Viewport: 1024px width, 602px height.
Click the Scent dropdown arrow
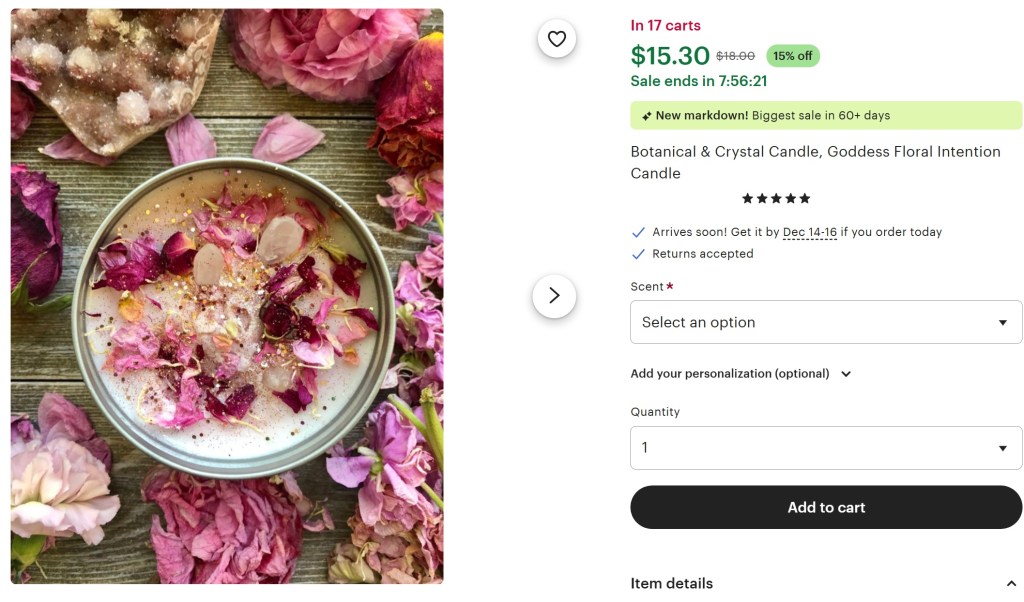[1002, 323]
